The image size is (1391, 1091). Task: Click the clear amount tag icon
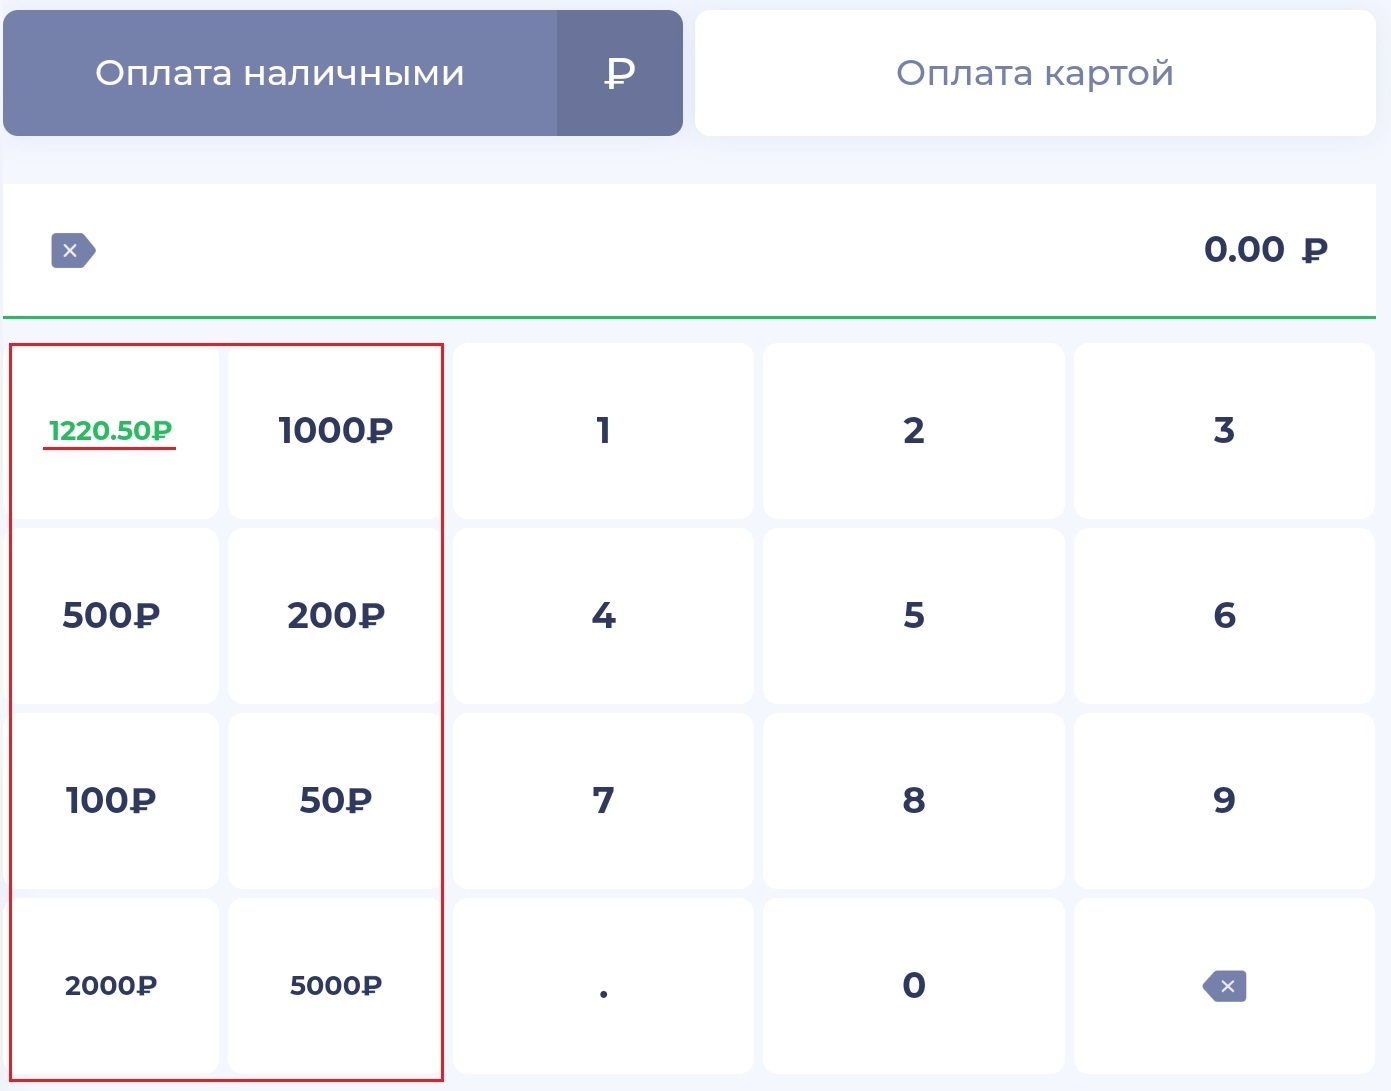tap(73, 250)
